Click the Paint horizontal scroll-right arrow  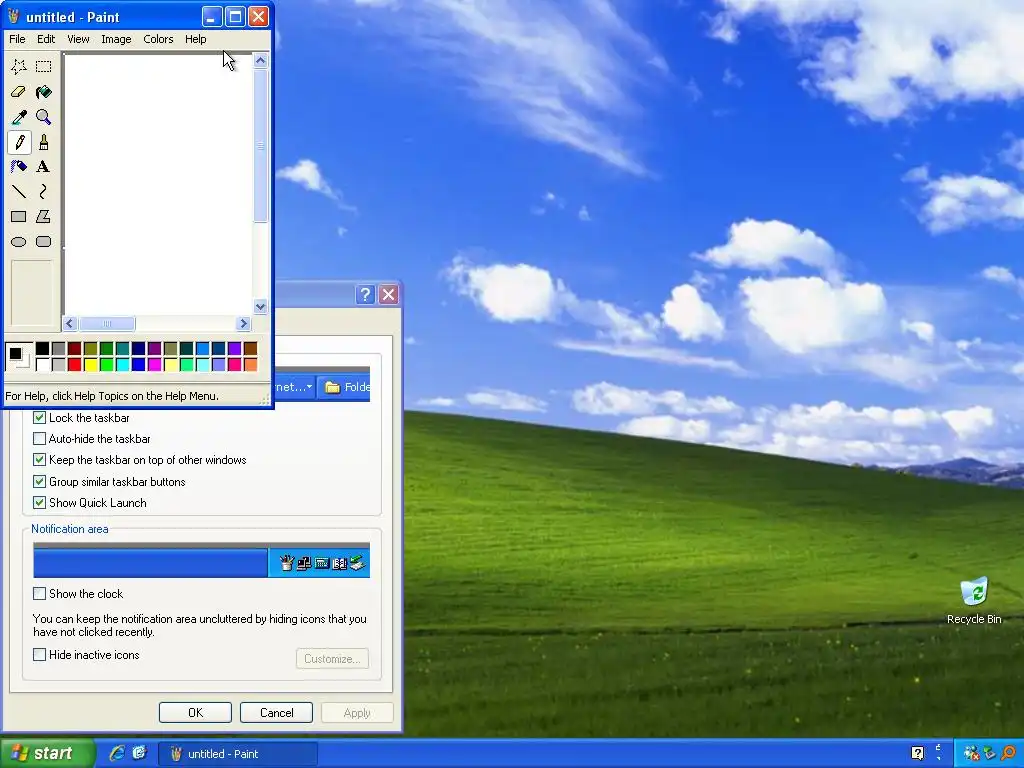pos(244,323)
